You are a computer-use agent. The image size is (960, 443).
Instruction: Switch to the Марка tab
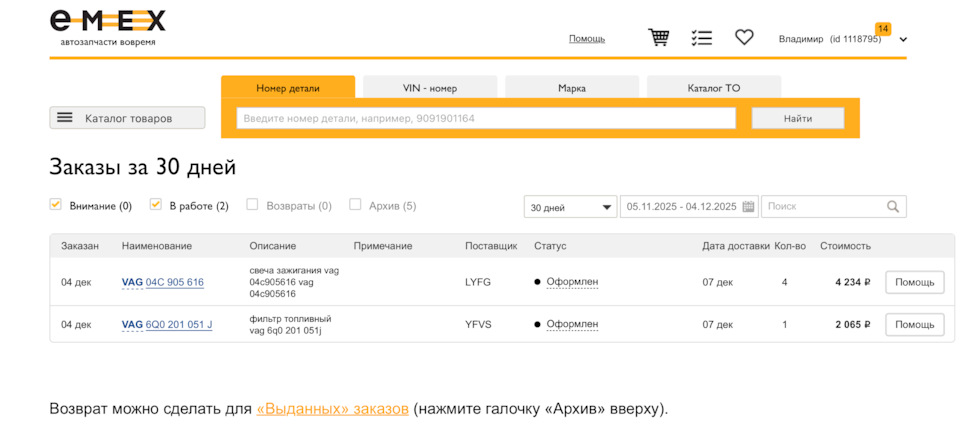coord(572,87)
